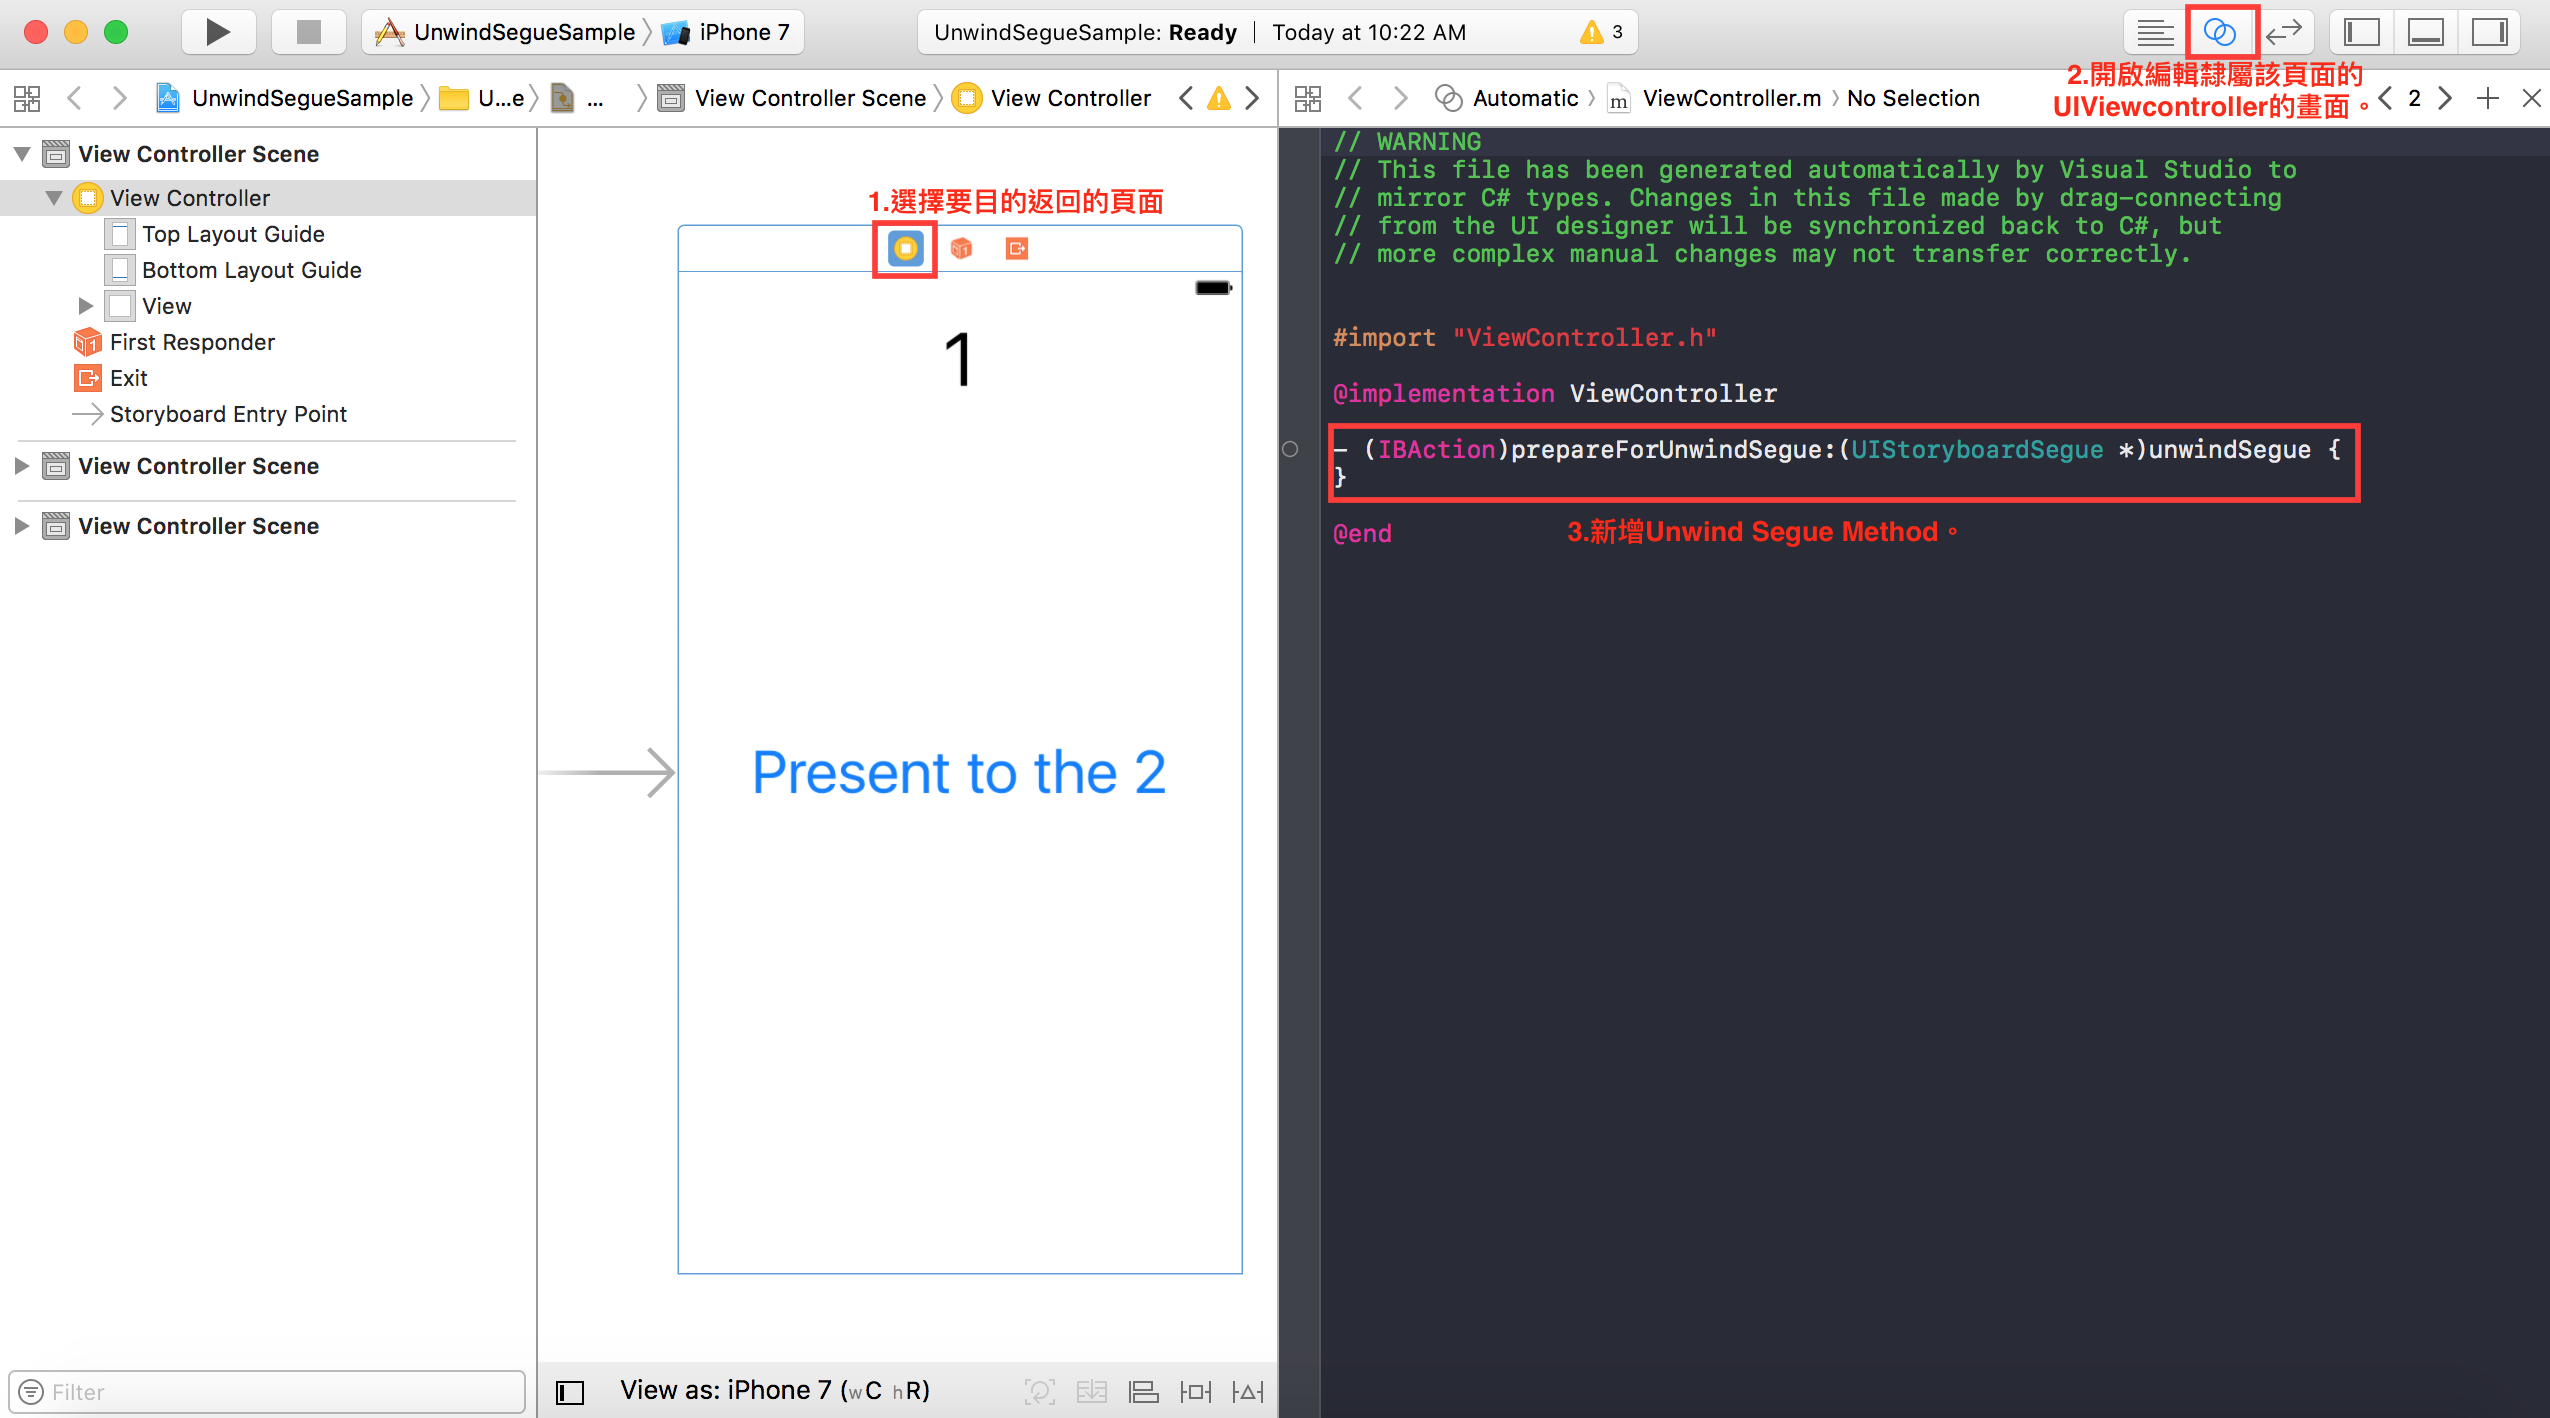2550x1418 pixels.
Task: Toggle the Navigator panel
Action: click(2362, 32)
